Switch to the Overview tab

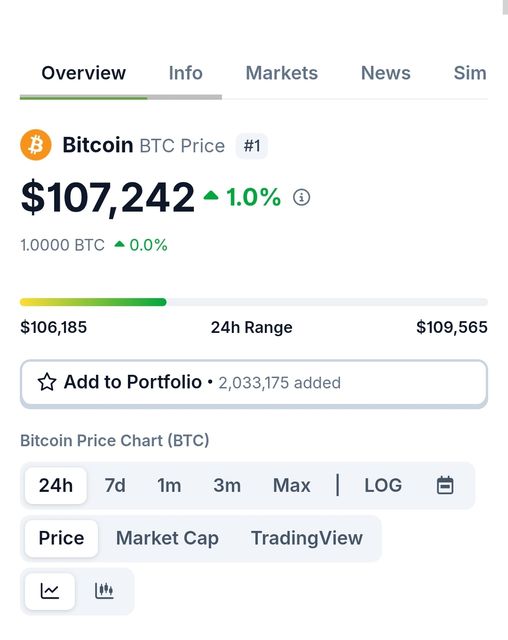(84, 73)
